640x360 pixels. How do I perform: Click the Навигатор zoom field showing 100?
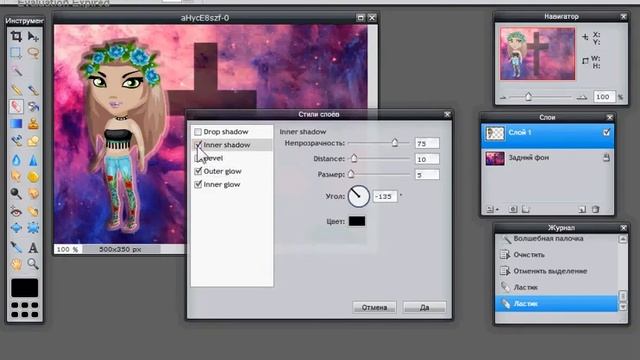pos(604,97)
